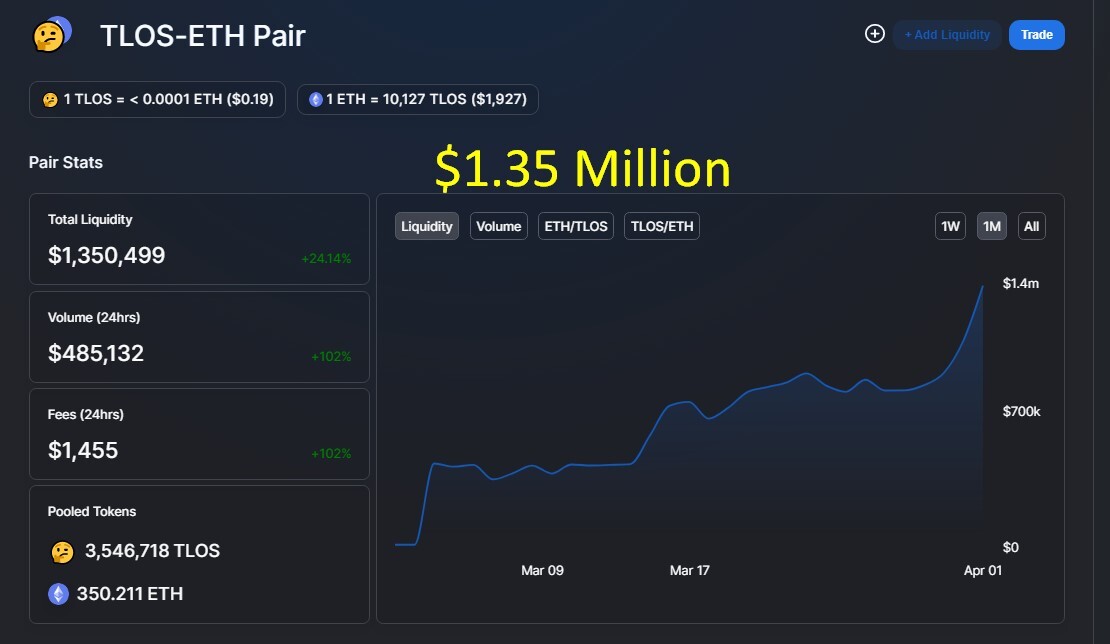Select the 1M timeframe toggle
The height and width of the screenshot is (644, 1110).
[992, 226]
